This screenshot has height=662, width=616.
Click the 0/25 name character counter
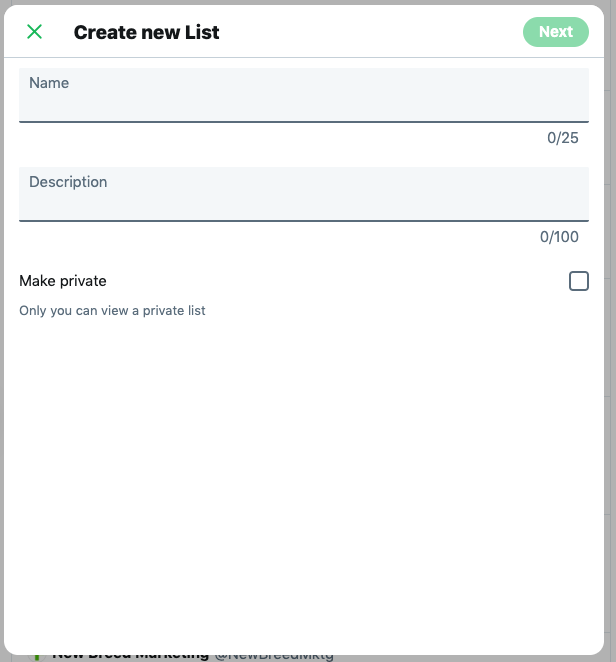pyautogui.click(x=562, y=138)
